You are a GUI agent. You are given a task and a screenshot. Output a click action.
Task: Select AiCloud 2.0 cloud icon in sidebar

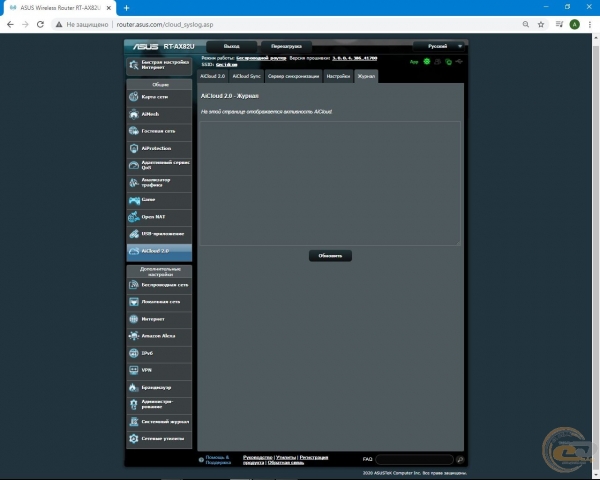click(x=134, y=251)
